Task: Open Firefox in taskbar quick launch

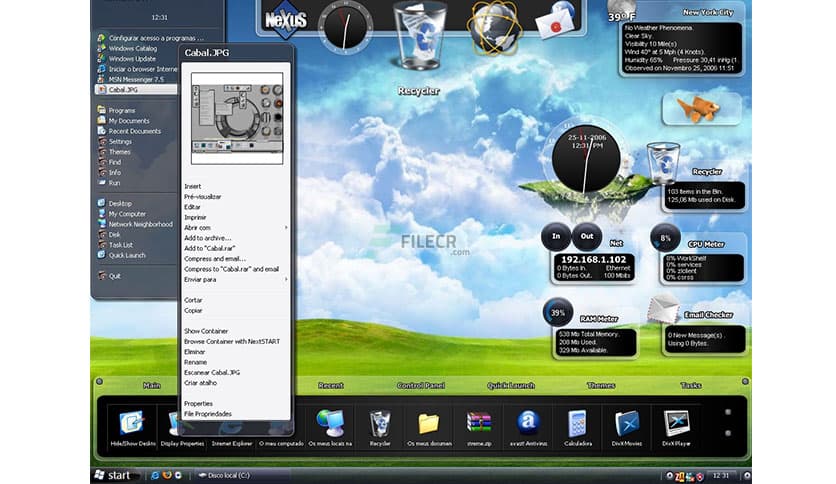Action: [166, 475]
